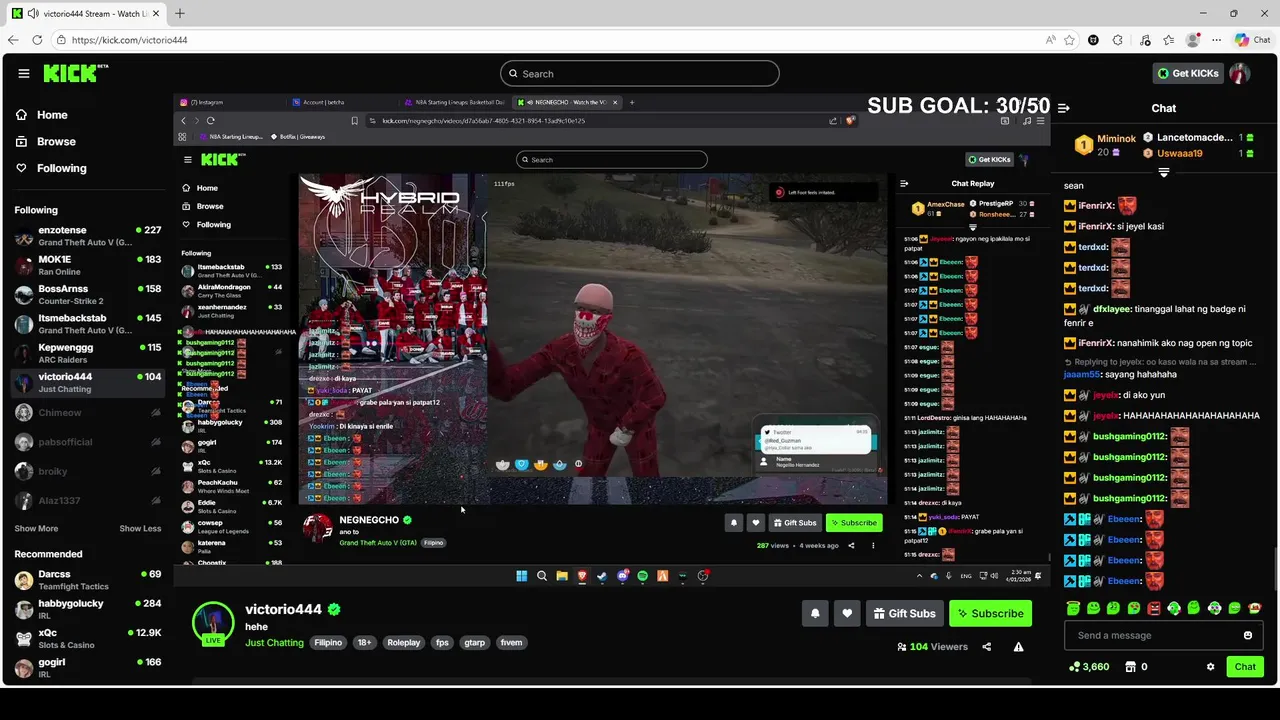
Task: Click Gift Subs for victorio444
Action: (x=904, y=613)
